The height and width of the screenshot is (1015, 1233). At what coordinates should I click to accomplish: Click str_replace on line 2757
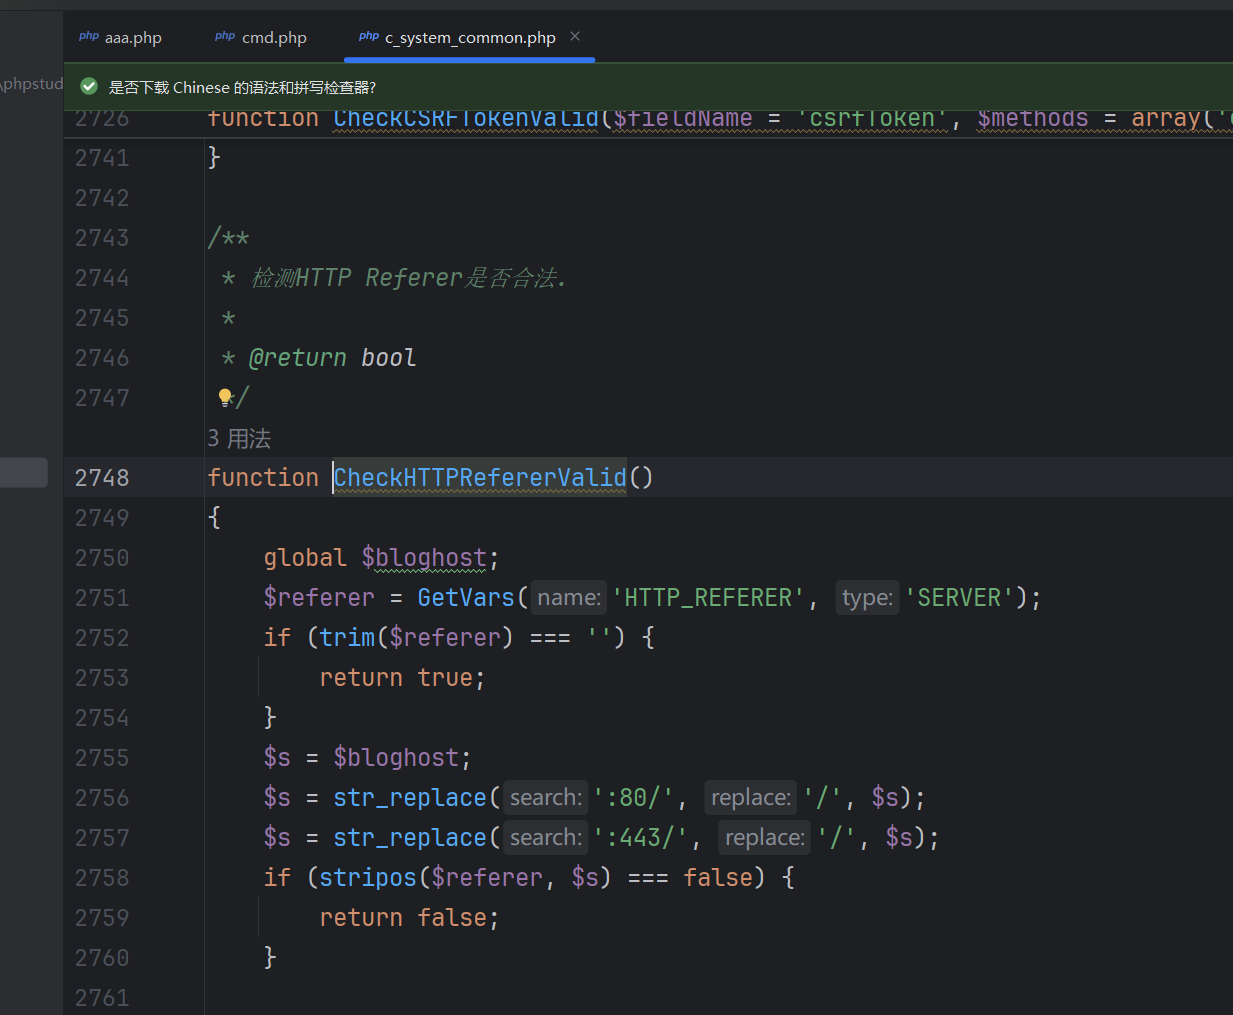point(410,837)
